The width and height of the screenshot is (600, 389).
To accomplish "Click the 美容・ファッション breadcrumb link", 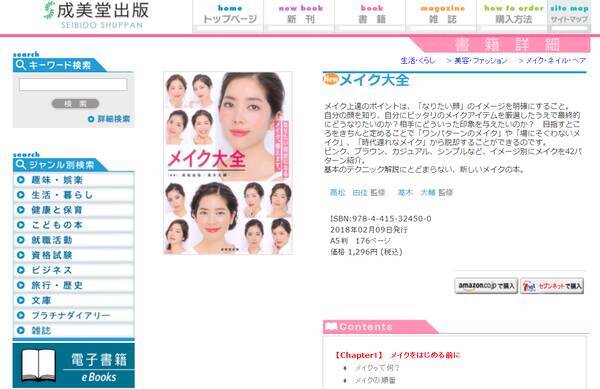I will click(481, 60).
